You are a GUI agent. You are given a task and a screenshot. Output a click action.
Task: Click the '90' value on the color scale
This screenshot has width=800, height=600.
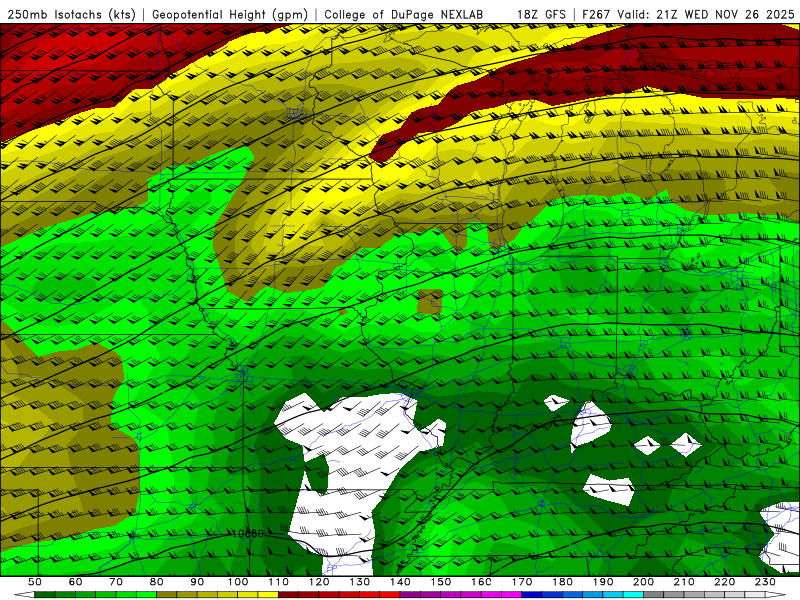[x=197, y=582]
